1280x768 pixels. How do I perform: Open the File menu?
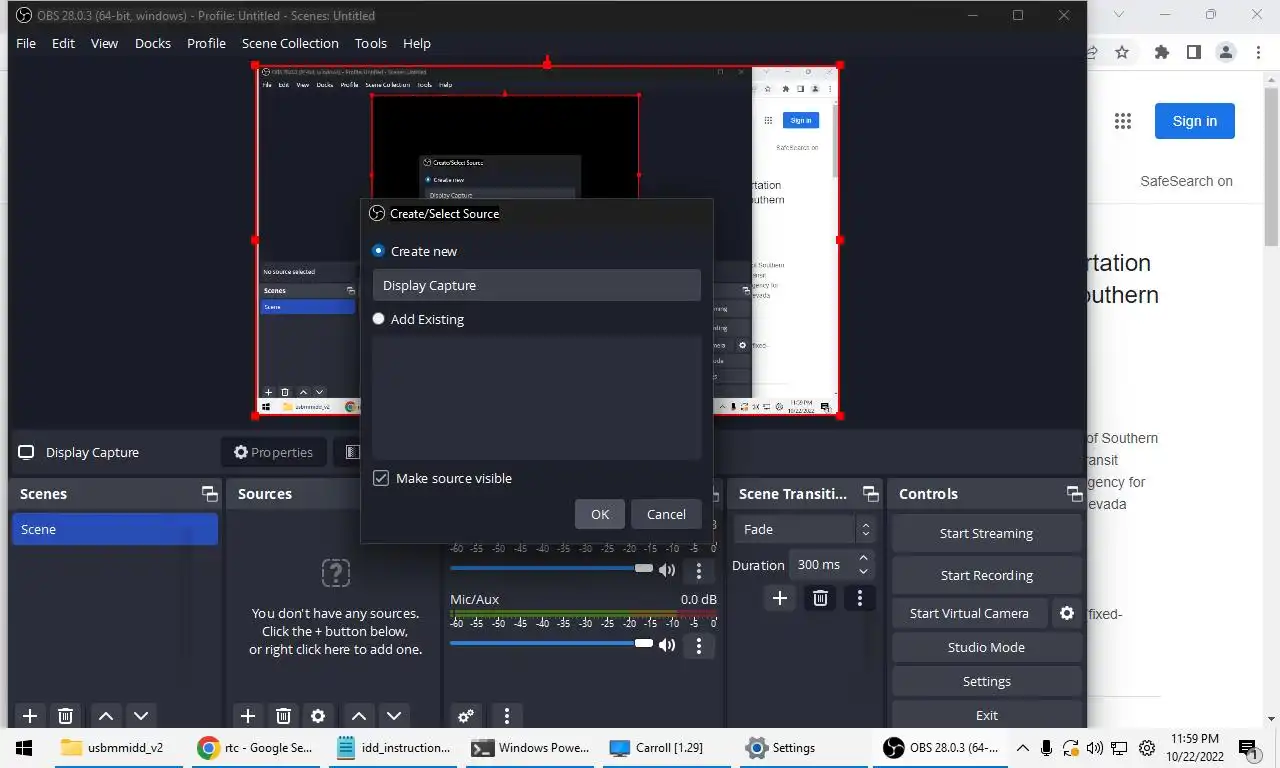tap(26, 43)
